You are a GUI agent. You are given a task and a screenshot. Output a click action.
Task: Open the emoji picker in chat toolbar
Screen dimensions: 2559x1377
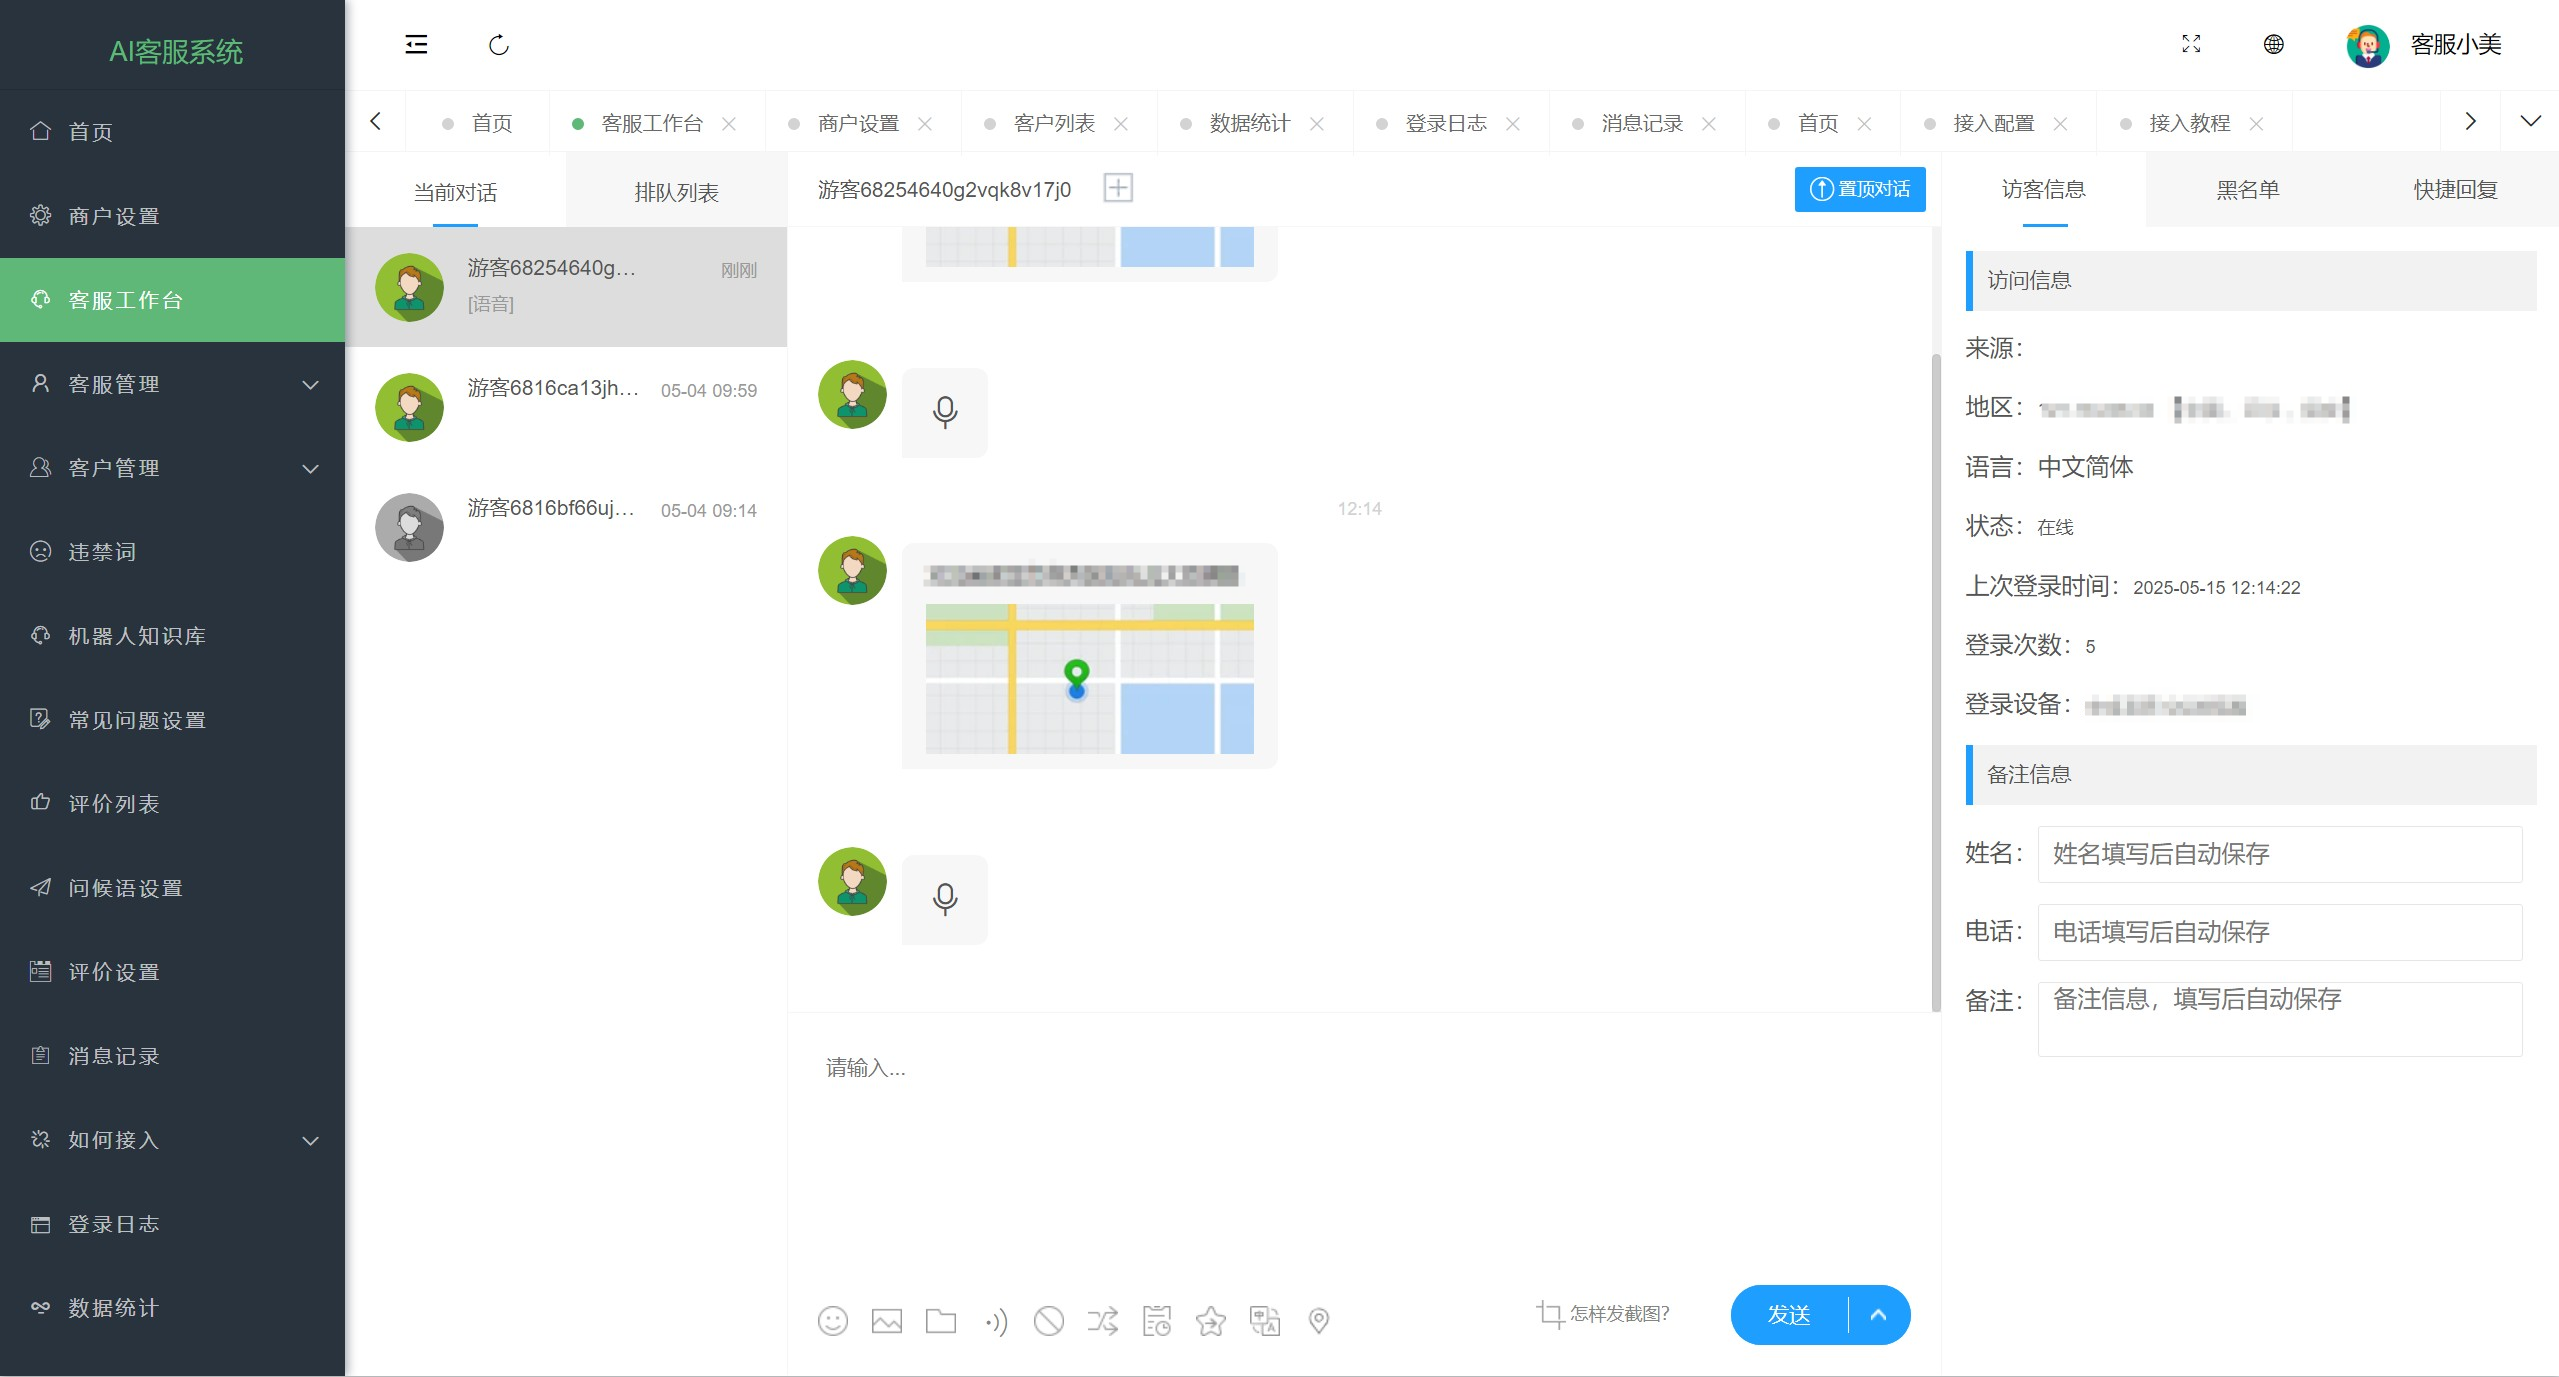click(832, 1321)
